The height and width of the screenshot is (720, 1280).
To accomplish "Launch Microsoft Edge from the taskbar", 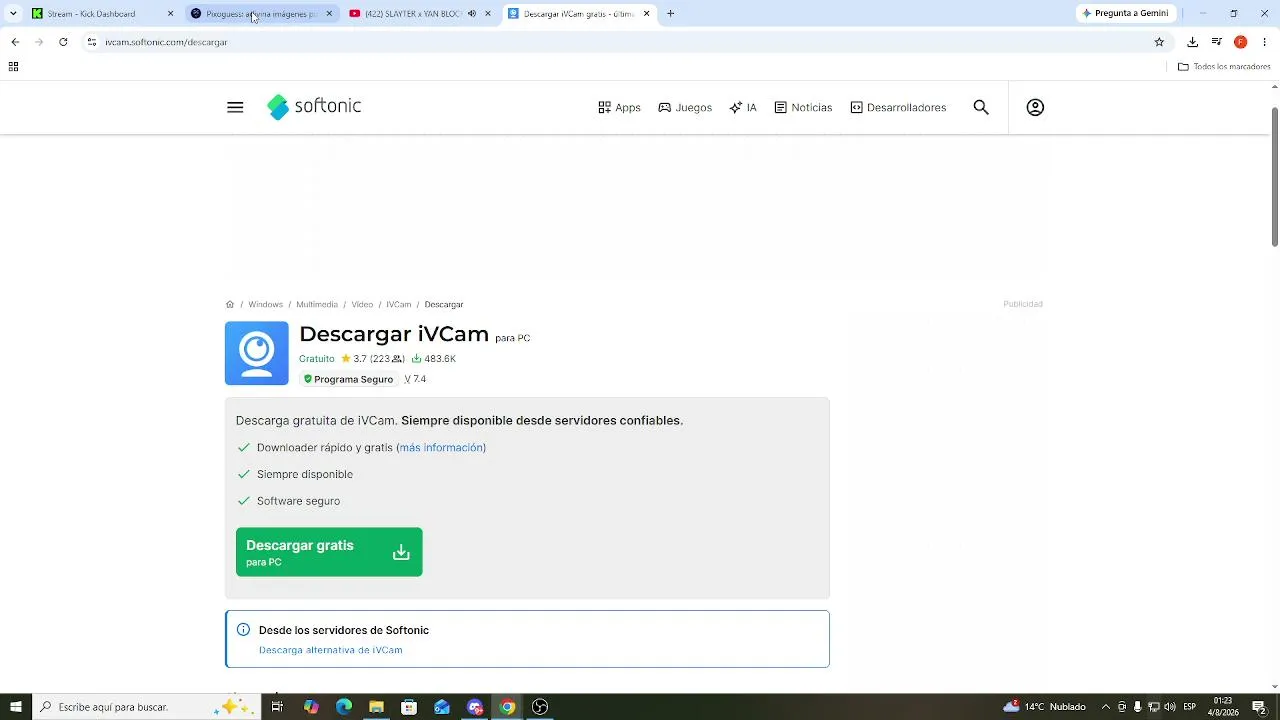I will pos(344,707).
